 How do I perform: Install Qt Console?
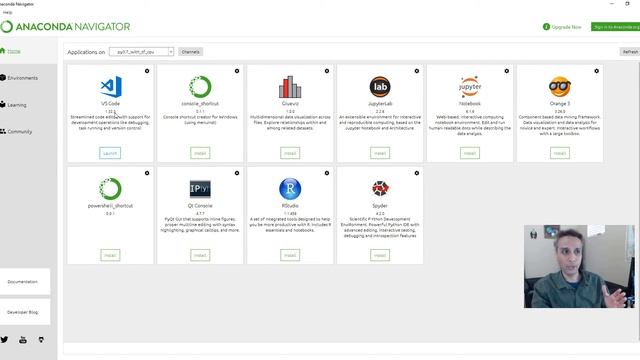pos(200,255)
